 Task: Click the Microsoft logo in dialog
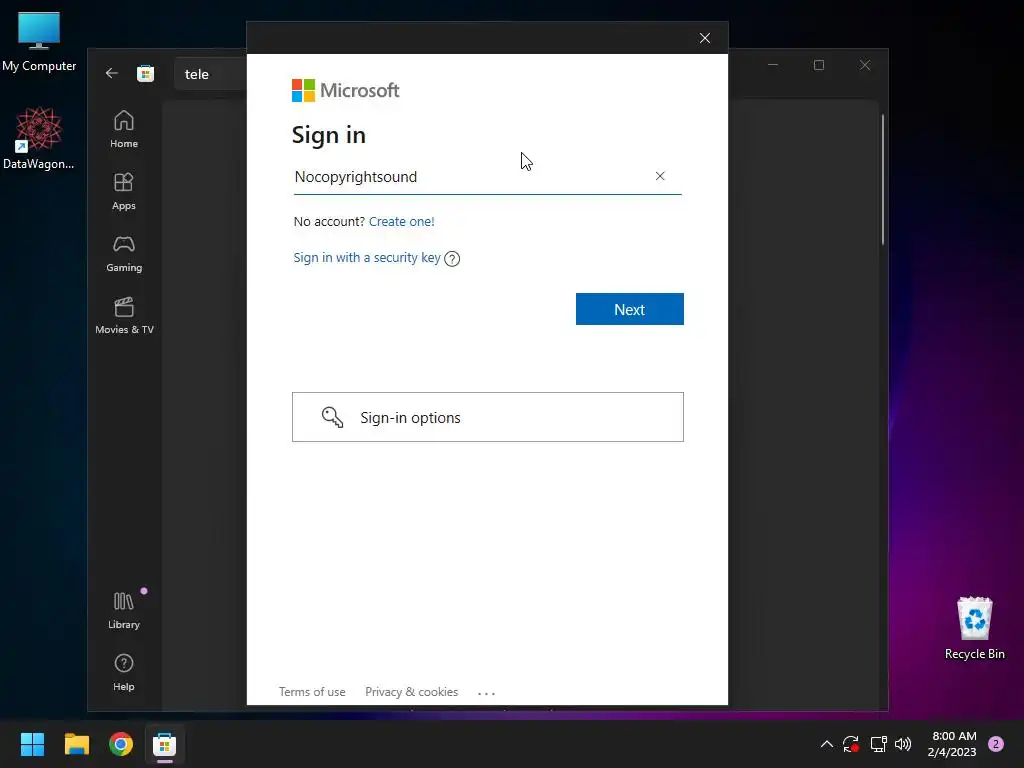[345, 90]
